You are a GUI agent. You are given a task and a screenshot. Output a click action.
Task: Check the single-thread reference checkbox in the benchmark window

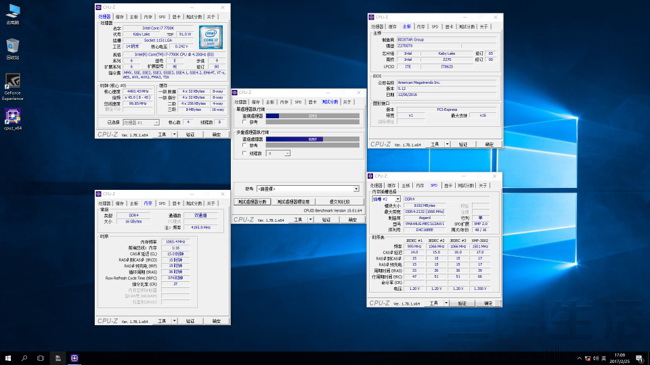point(244,122)
